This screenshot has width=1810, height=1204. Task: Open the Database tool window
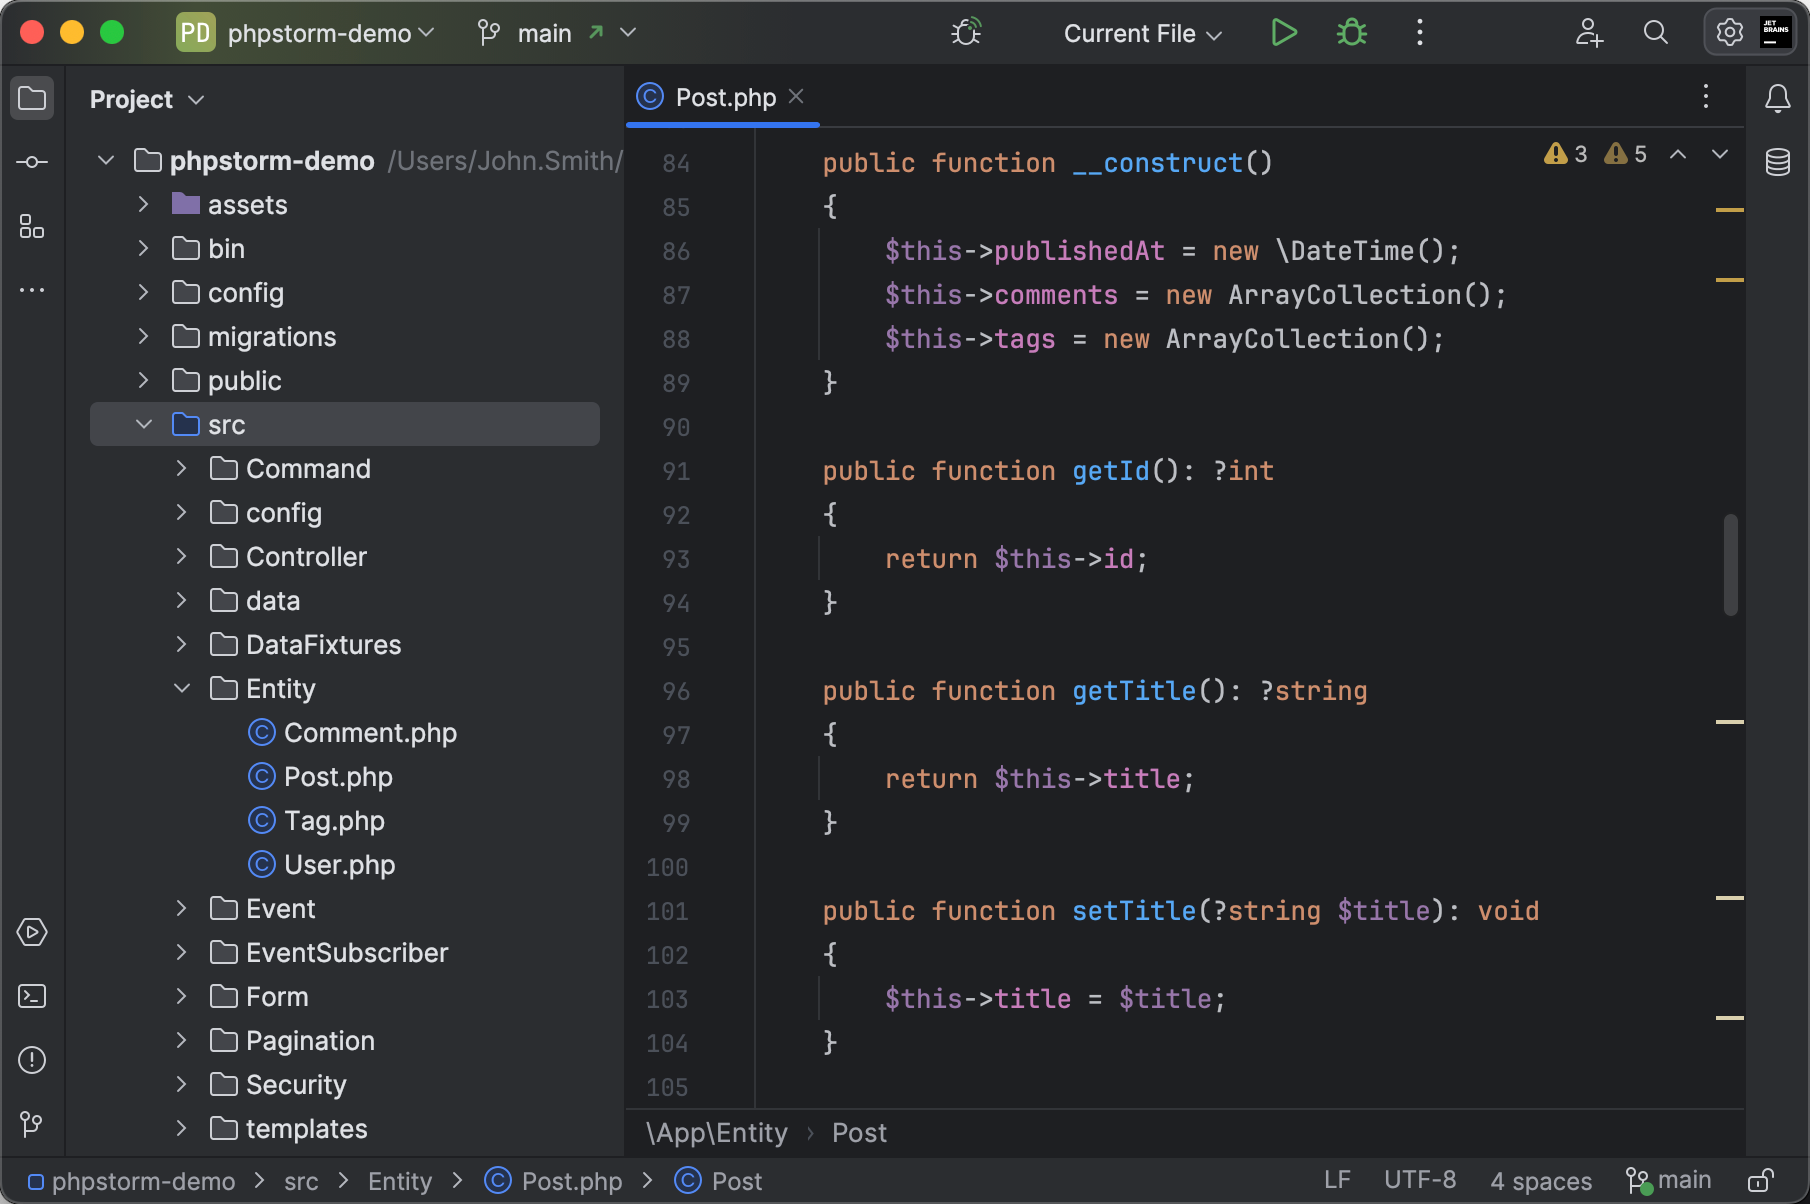pos(1777,161)
